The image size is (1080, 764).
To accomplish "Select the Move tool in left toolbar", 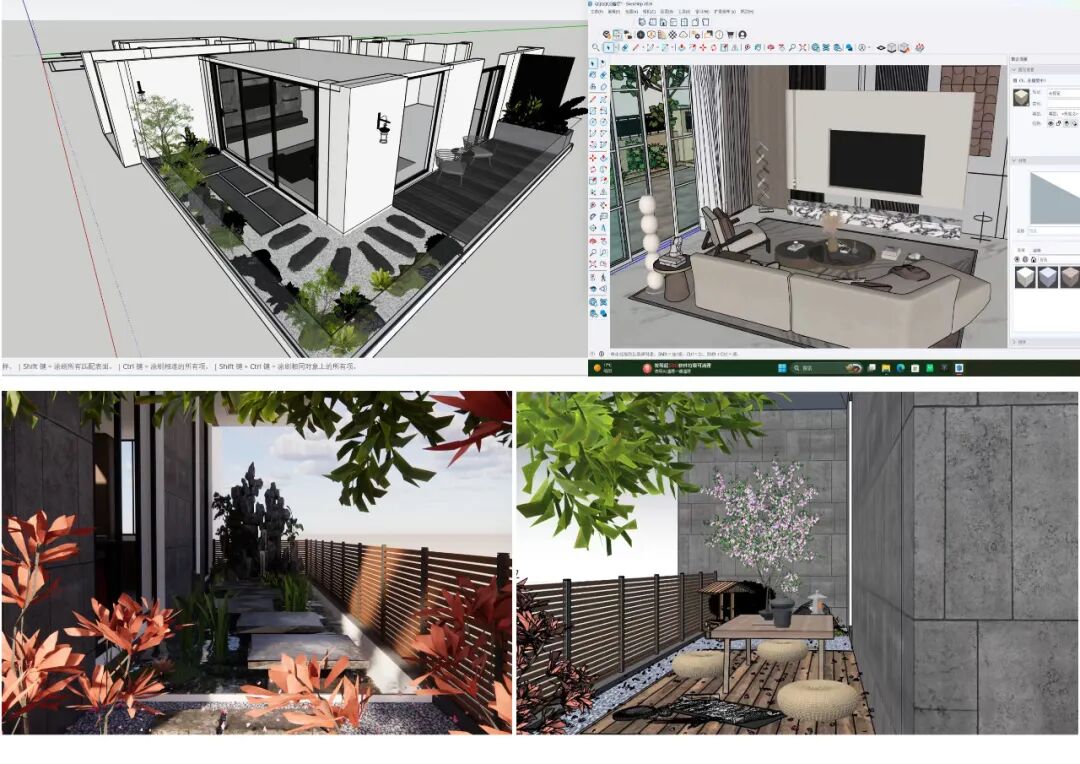I will coord(593,158).
